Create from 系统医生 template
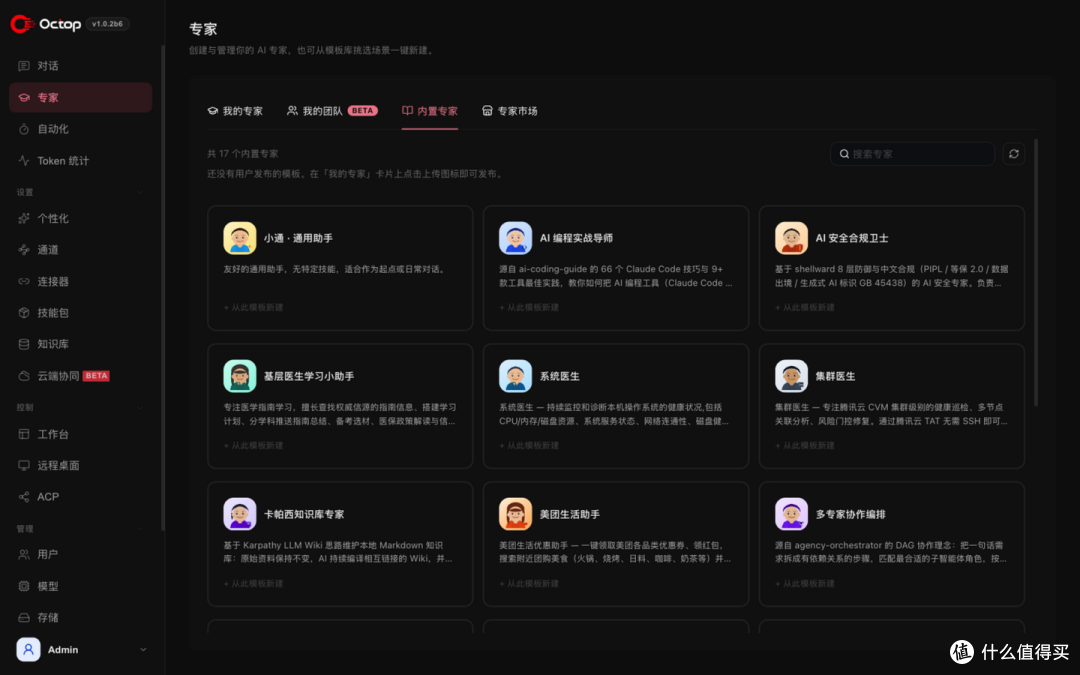 click(528, 446)
